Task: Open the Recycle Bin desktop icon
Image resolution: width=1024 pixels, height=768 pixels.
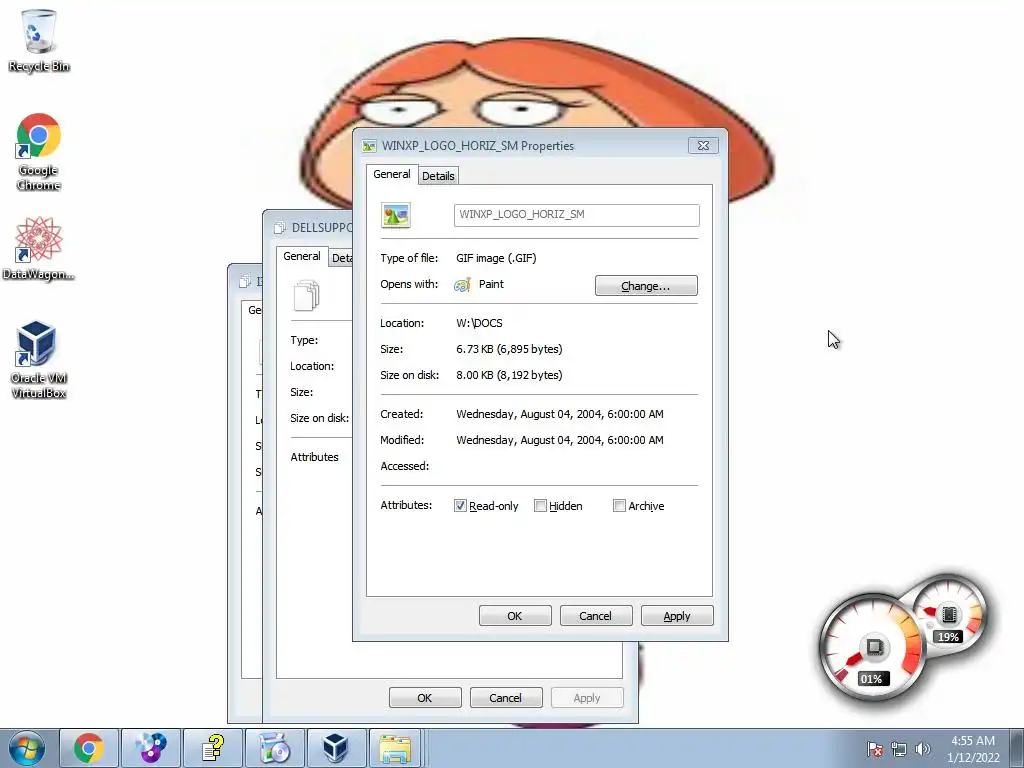Action: [x=39, y=40]
